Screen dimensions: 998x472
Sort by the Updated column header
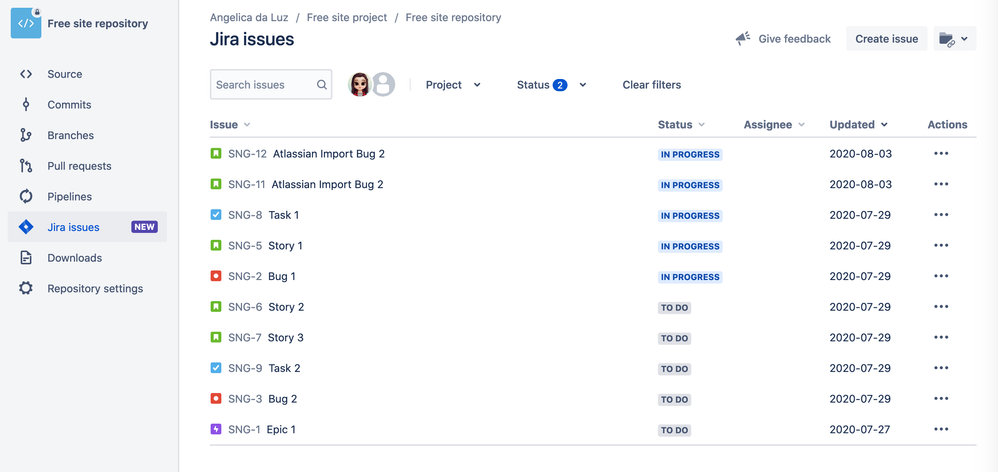pyautogui.click(x=858, y=125)
